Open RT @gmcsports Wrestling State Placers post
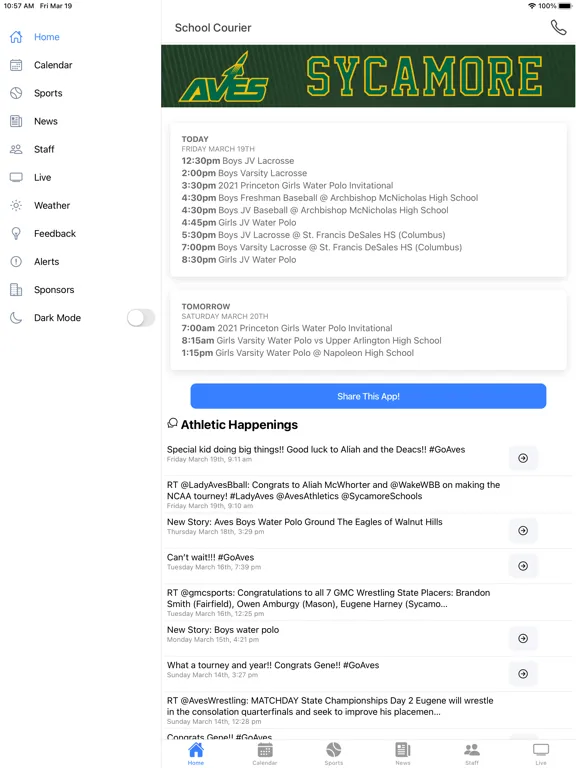 click(329, 601)
